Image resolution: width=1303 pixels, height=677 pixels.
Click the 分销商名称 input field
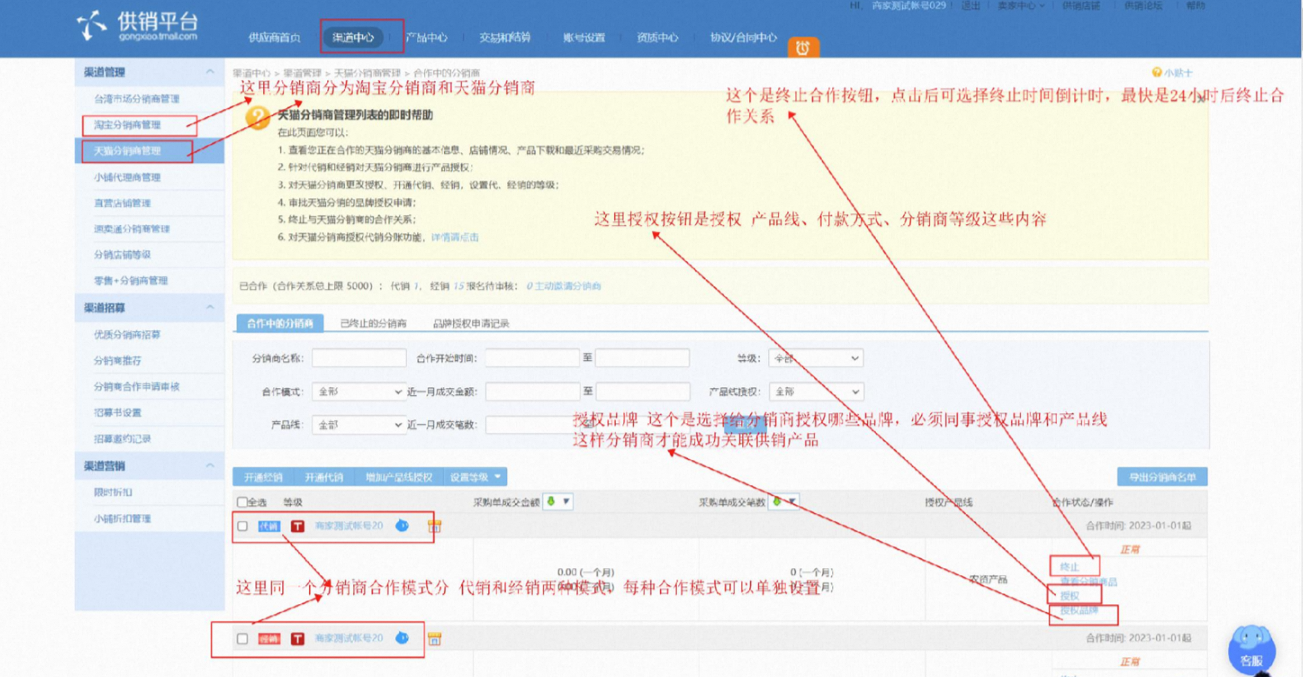pos(359,358)
